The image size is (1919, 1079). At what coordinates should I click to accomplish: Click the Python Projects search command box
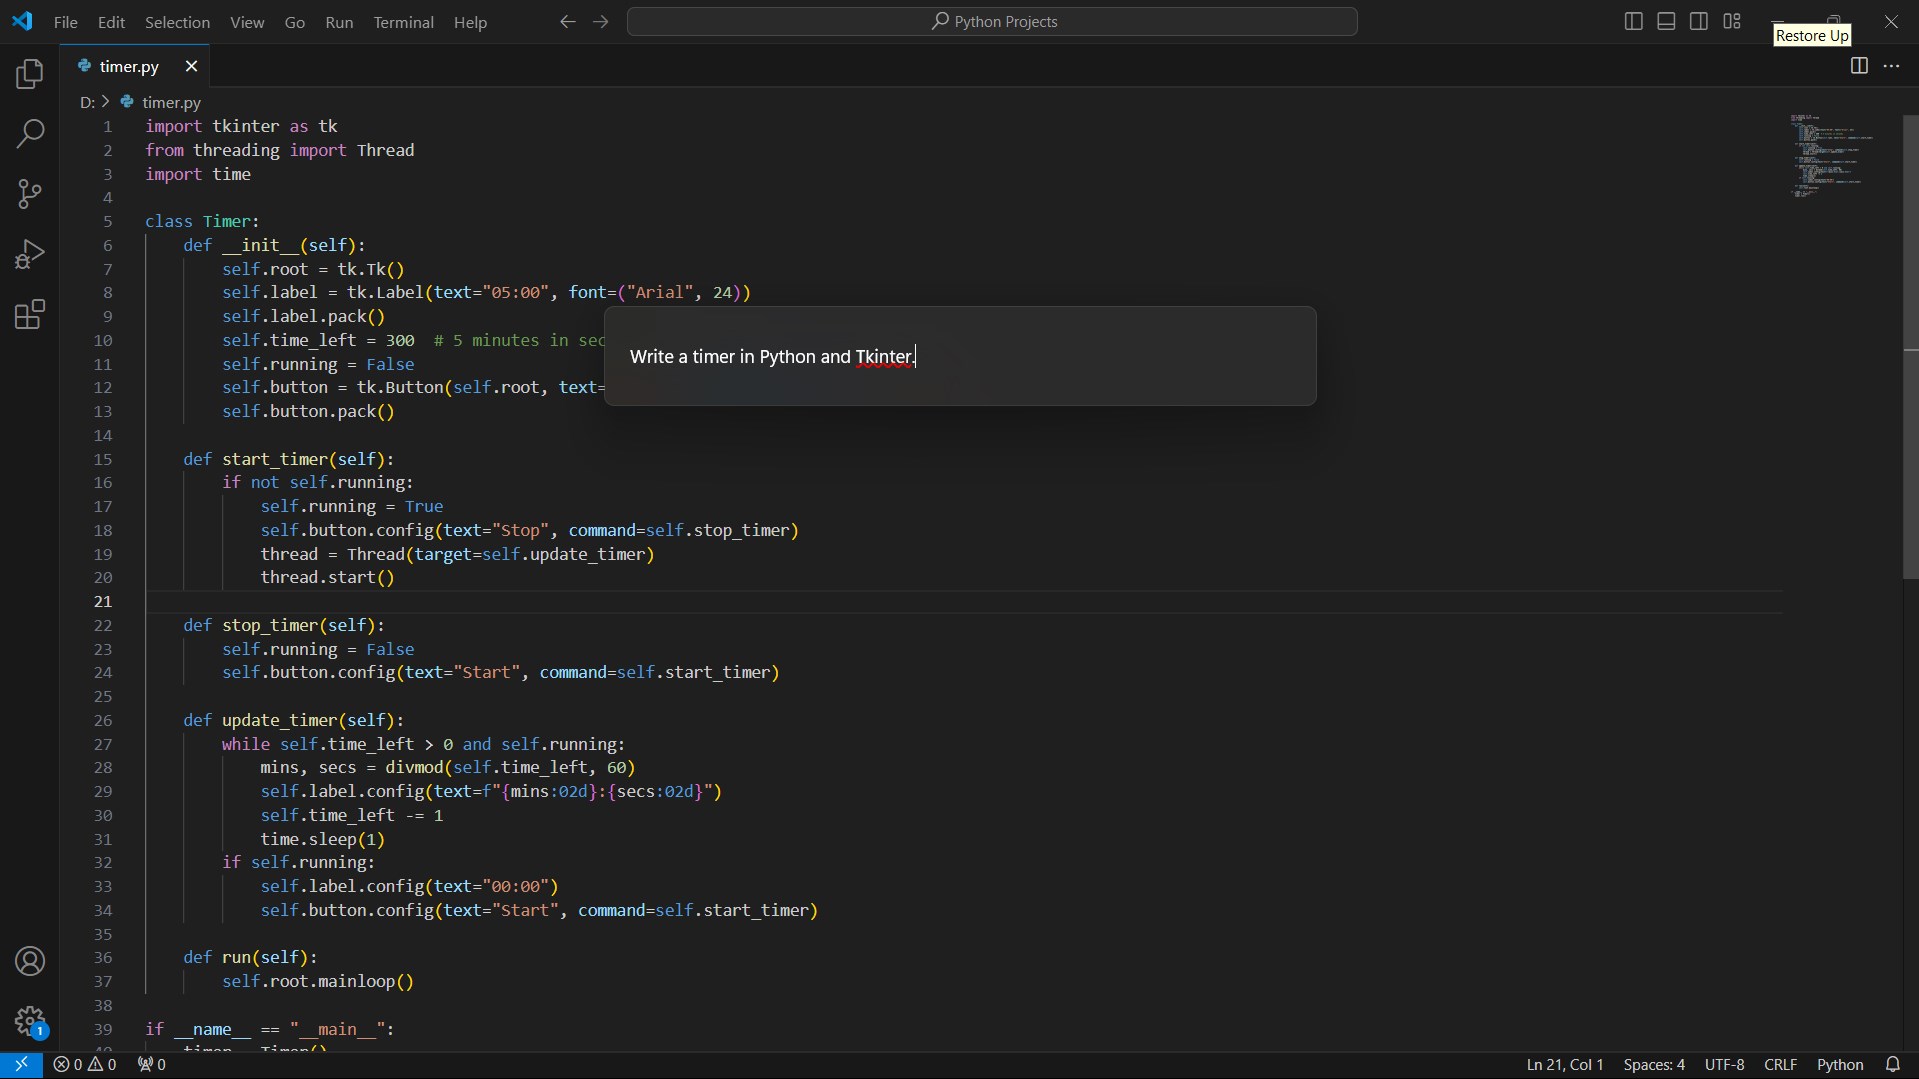tap(992, 21)
